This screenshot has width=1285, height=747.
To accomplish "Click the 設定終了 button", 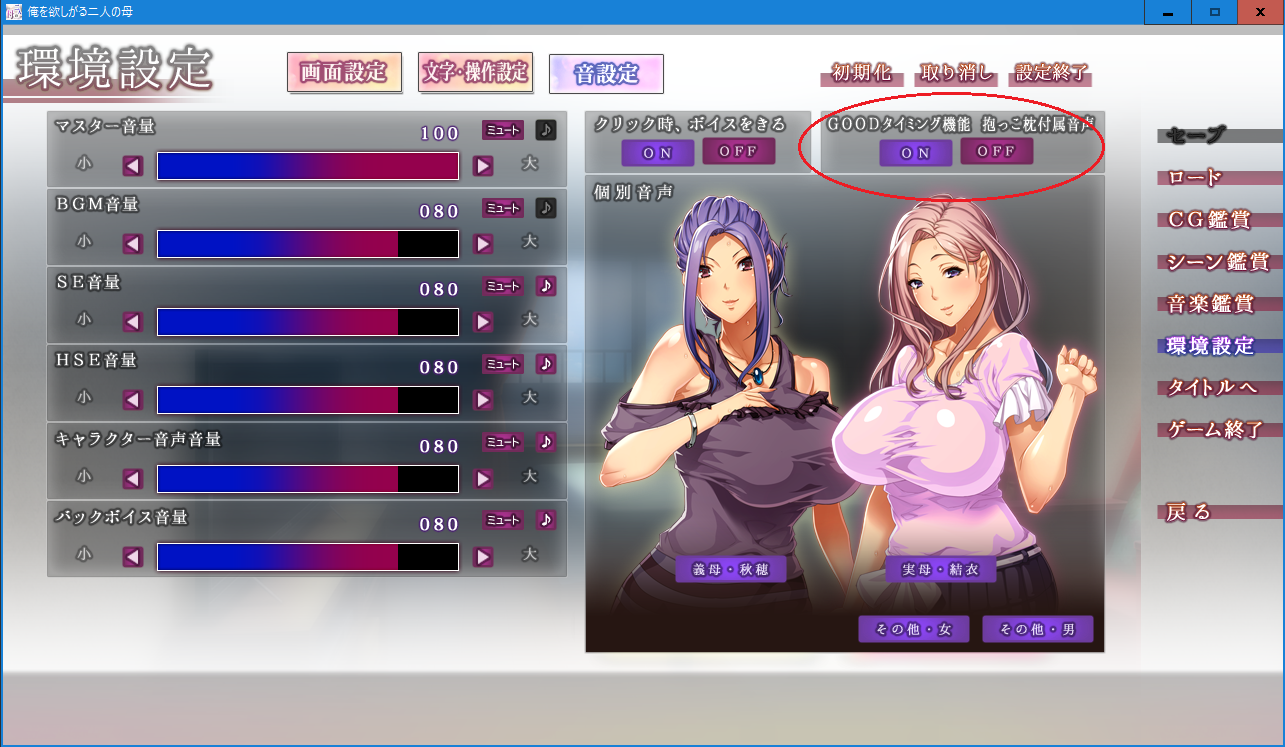I will pos(1050,73).
